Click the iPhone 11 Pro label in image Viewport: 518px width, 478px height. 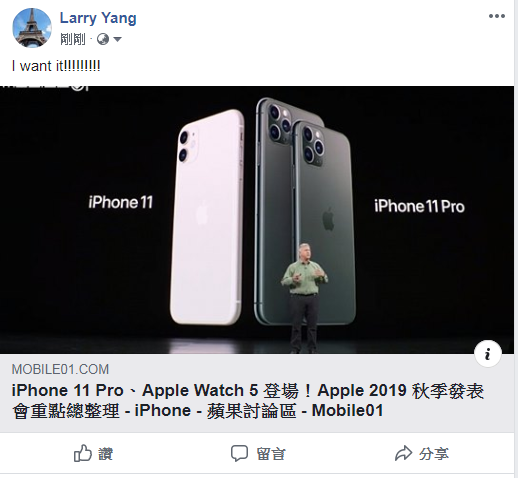tap(419, 206)
